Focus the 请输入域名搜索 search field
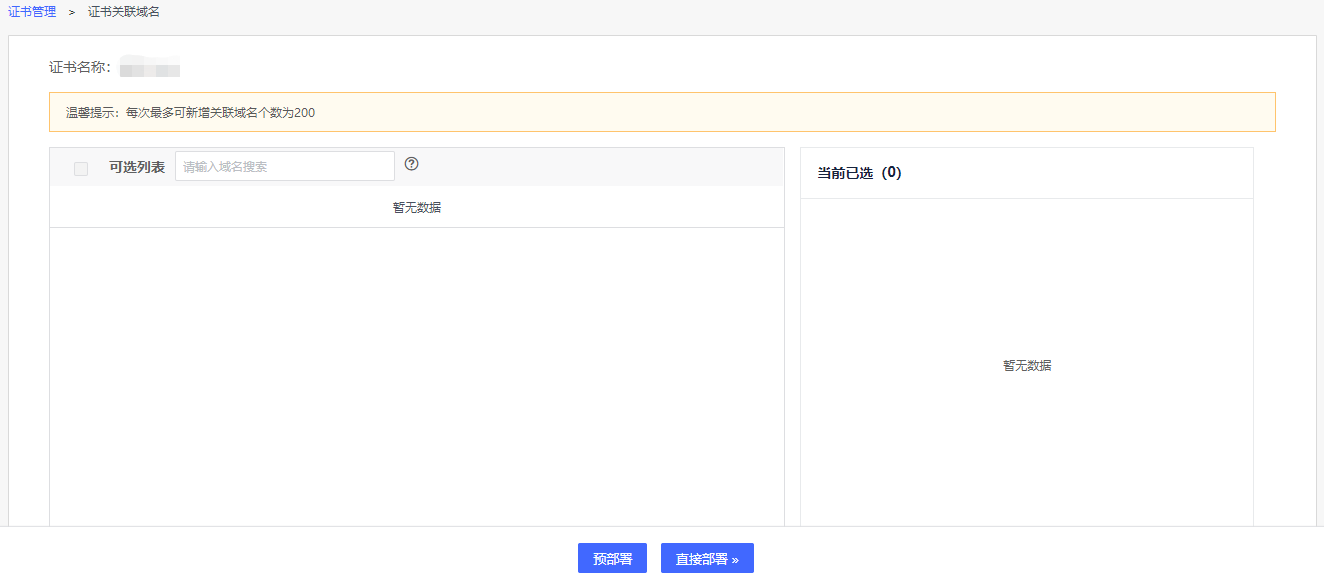This screenshot has height=579, width=1324. [x=285, y=167]
